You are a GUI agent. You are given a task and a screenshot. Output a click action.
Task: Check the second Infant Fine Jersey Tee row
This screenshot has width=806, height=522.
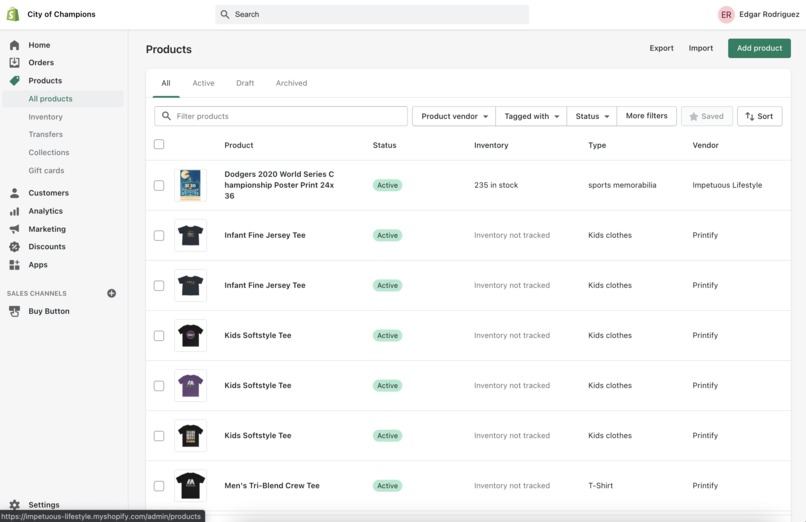(x=159, y=286)
